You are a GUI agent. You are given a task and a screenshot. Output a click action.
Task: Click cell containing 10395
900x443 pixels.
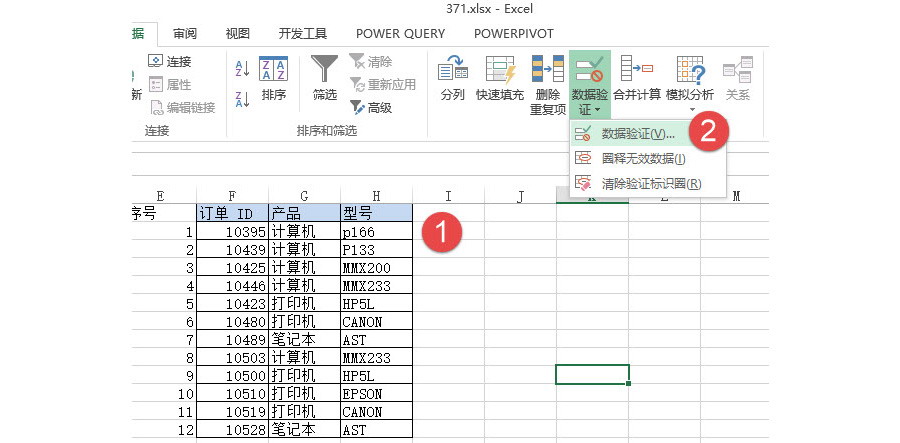click(232, 231)
